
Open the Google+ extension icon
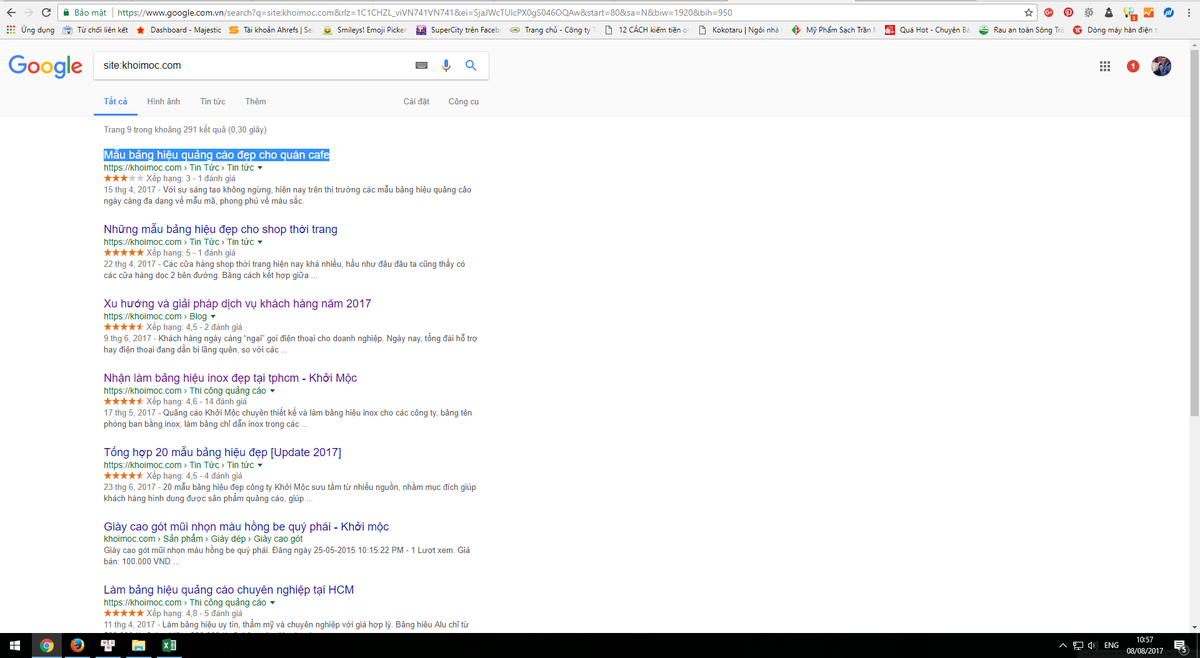[x=1049, y=13]
